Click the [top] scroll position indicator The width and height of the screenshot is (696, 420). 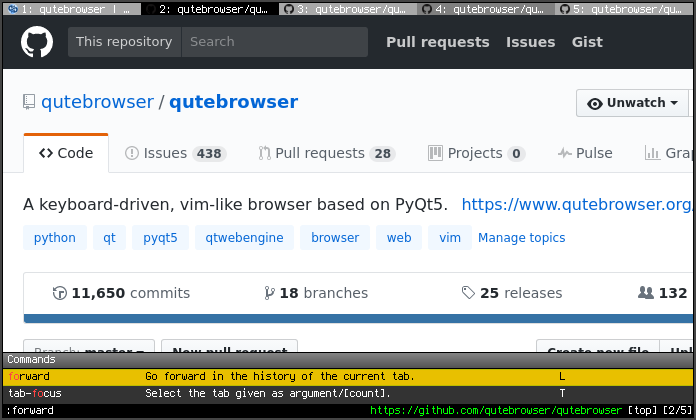641,410
